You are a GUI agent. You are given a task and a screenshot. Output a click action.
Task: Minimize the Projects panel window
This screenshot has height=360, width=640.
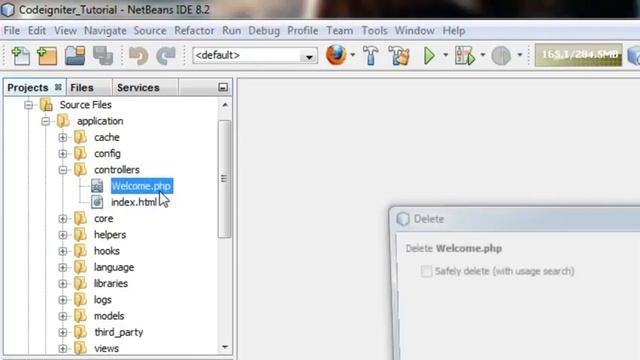click(223, 87)
